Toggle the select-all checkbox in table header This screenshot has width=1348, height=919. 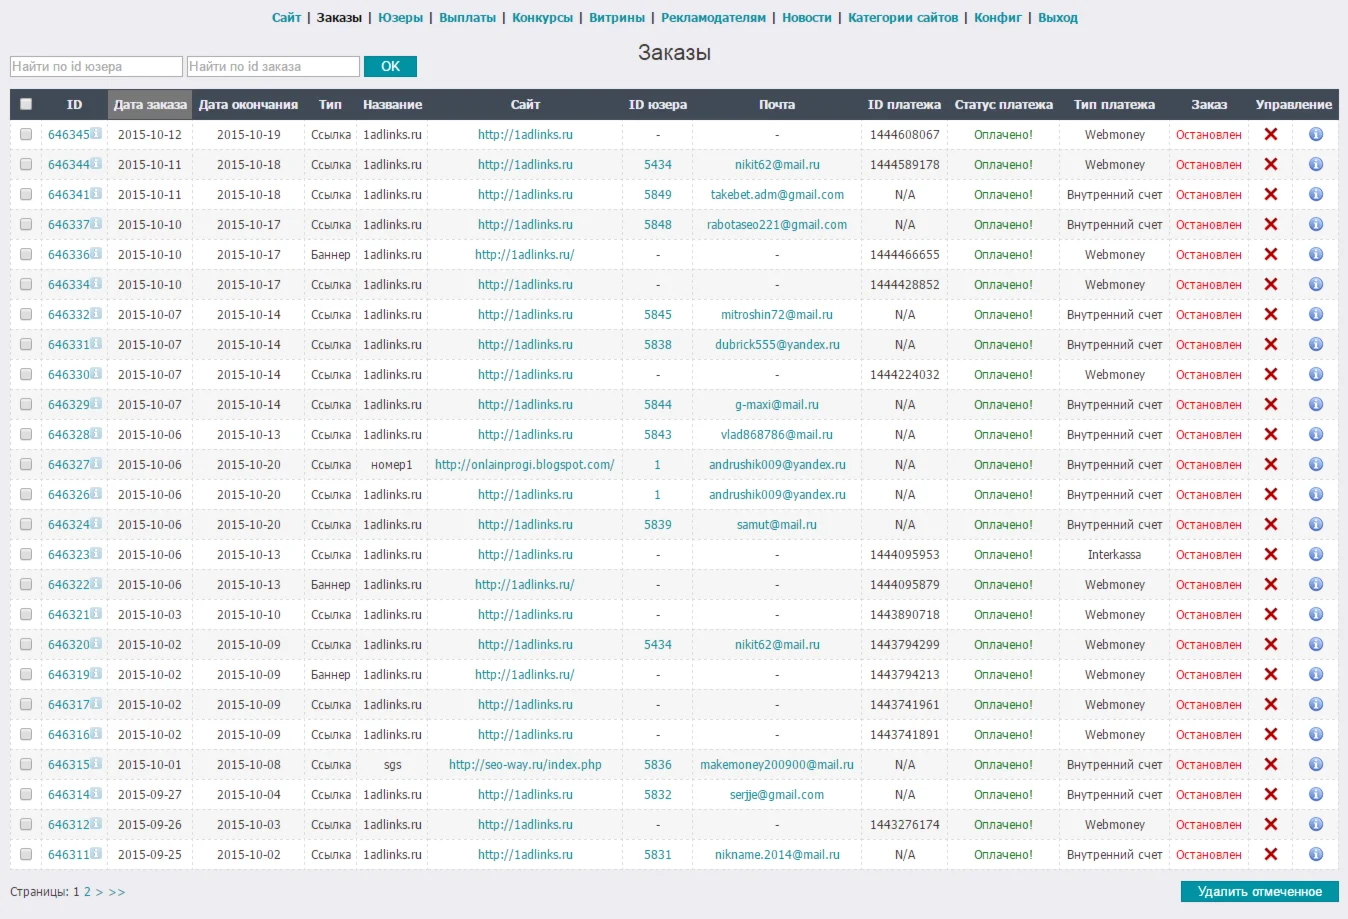click(x=26, y=104)
